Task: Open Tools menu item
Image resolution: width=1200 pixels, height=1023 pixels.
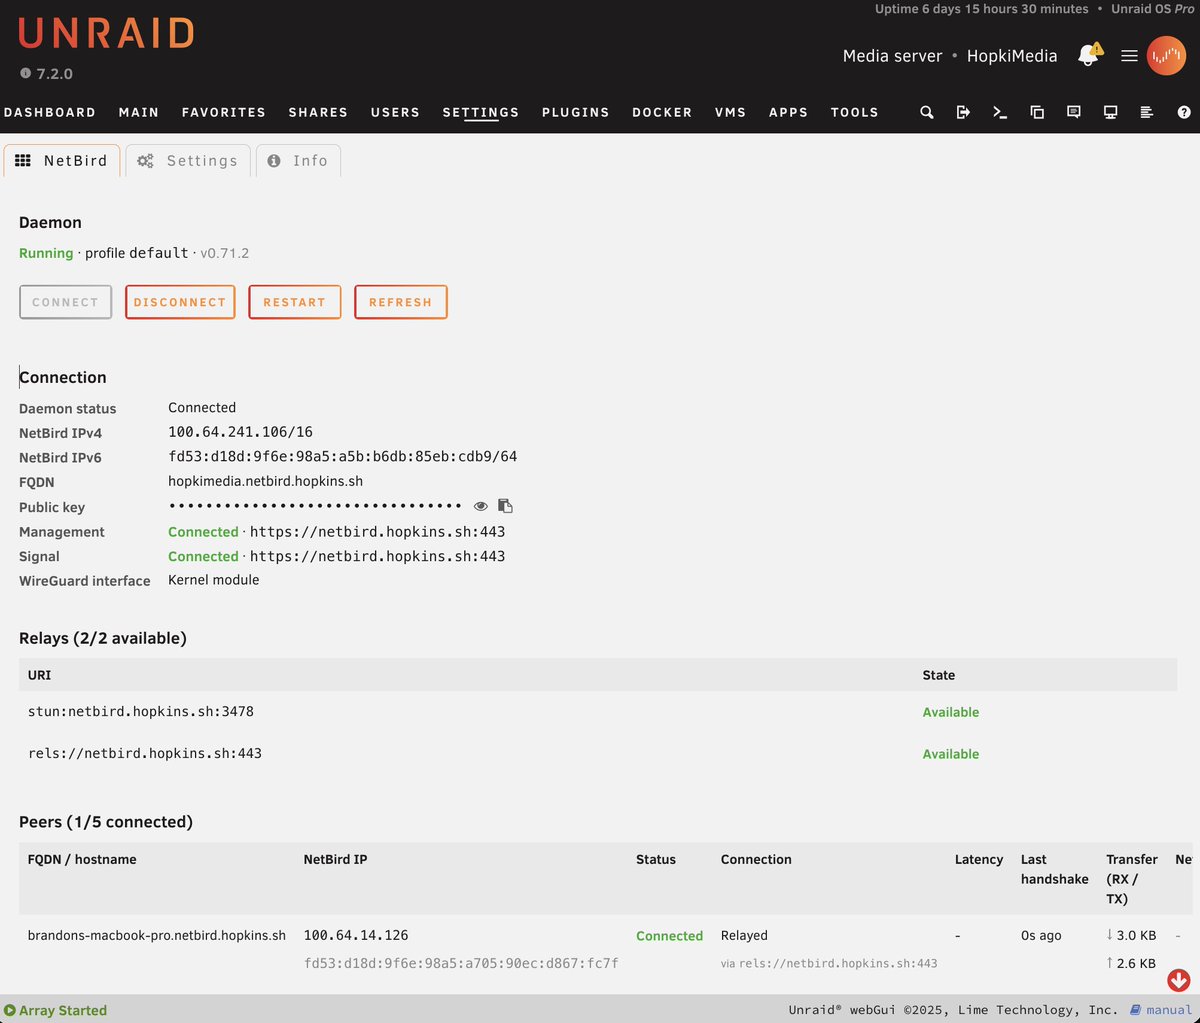Action: tap(855, 112)
